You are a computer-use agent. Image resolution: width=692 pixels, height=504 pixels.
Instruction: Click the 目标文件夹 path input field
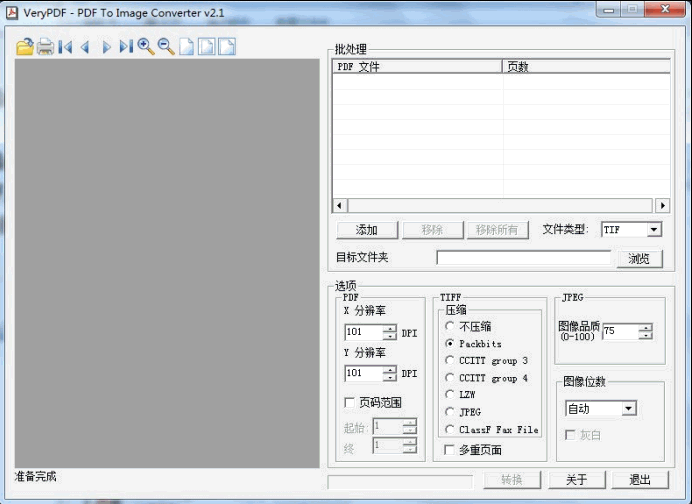click(x=524, y=258)
